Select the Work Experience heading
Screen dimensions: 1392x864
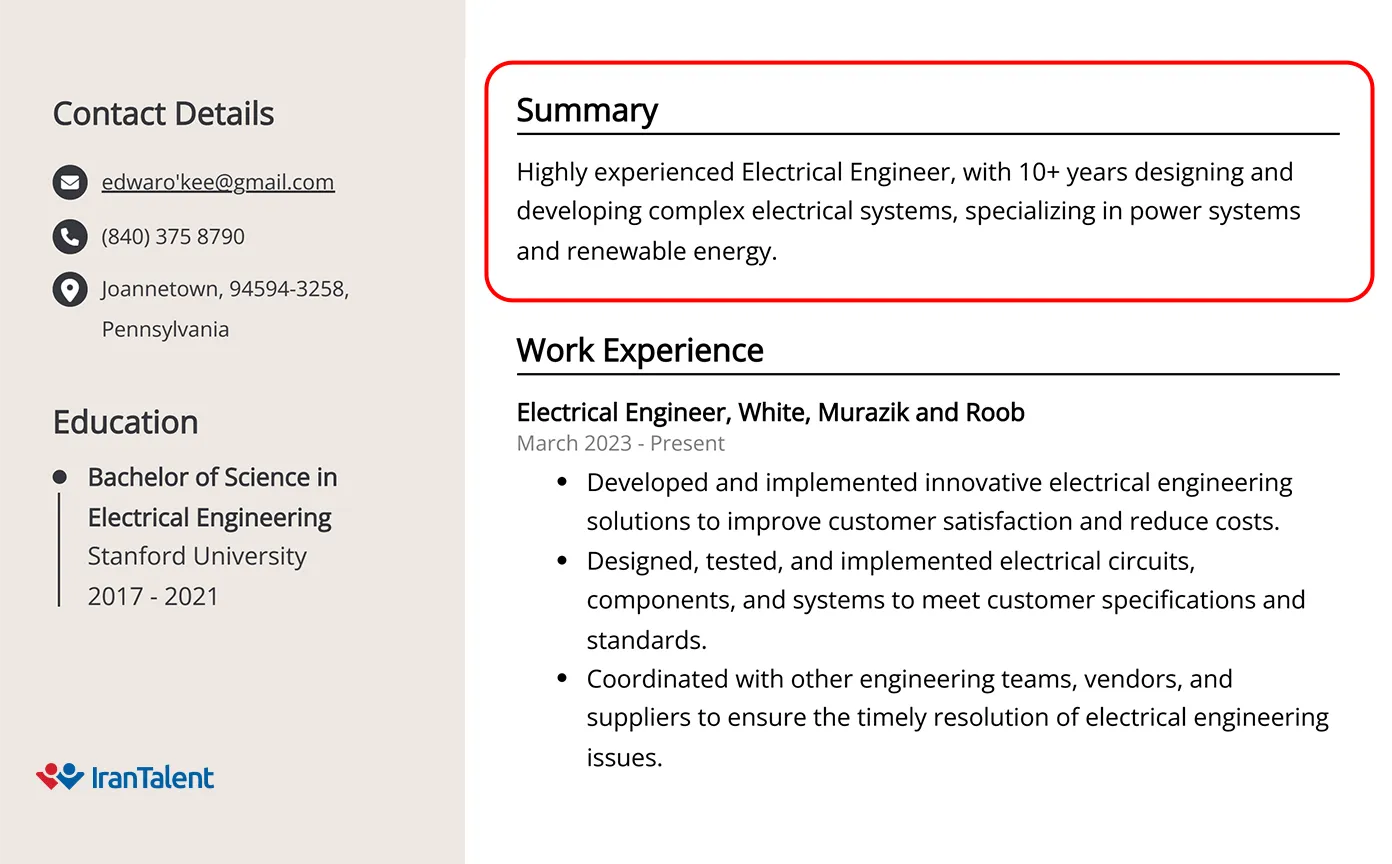pos(640,350)
